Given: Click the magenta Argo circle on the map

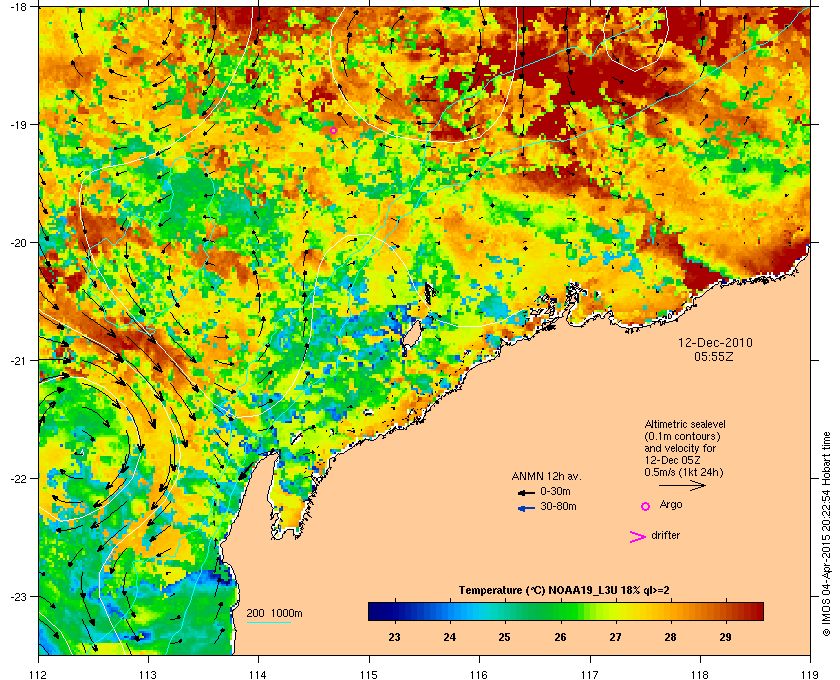Looking at the screenshot, I should 333,130.
